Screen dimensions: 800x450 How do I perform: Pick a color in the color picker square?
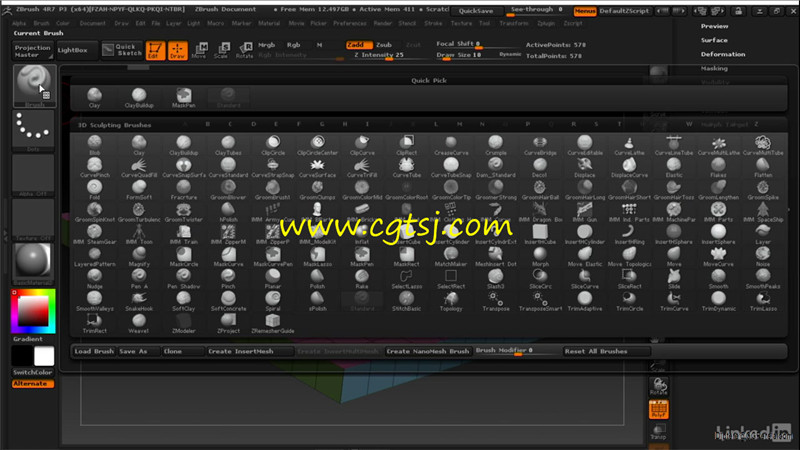coord(33,311)
